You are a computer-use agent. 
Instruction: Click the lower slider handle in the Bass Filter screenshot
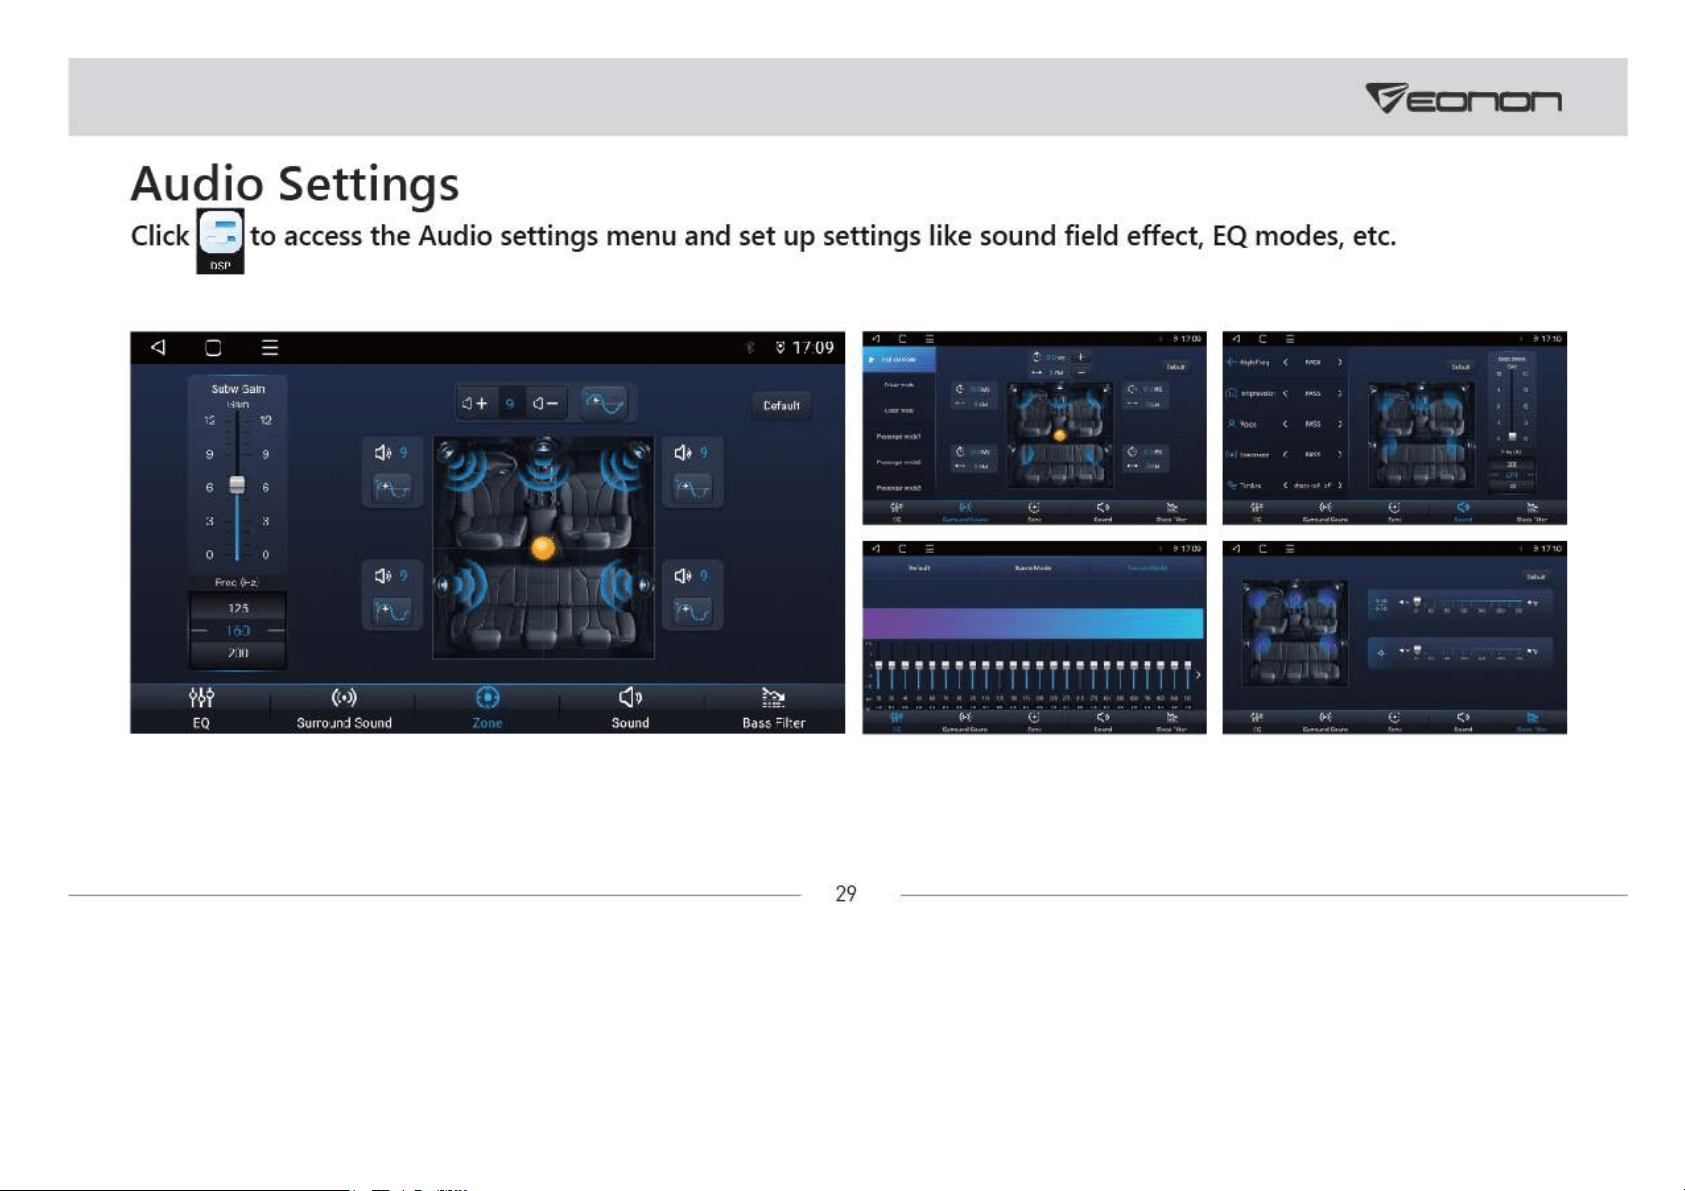(x=1417, y=650)
